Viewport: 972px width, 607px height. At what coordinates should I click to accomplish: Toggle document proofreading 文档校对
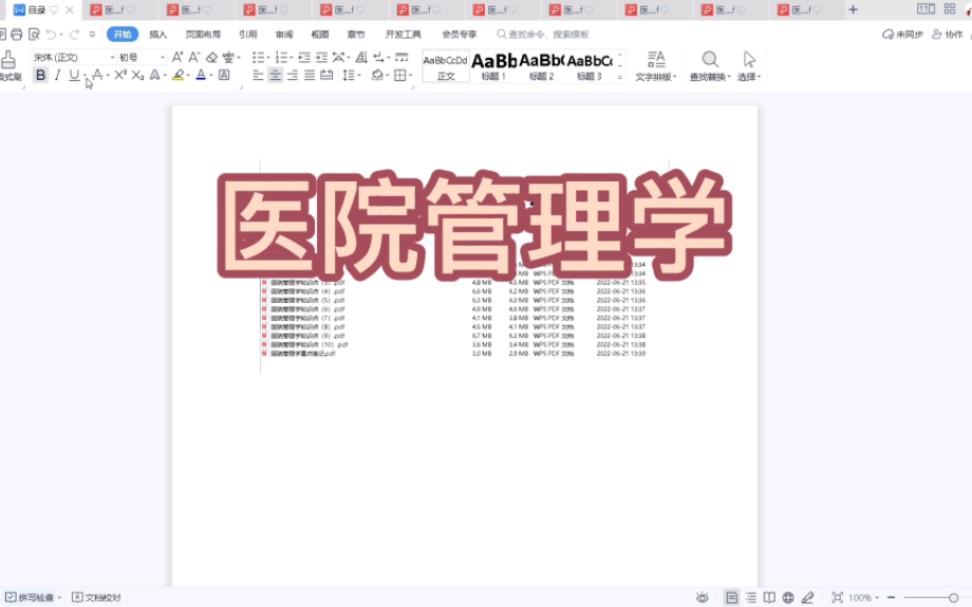pos(95,595)
